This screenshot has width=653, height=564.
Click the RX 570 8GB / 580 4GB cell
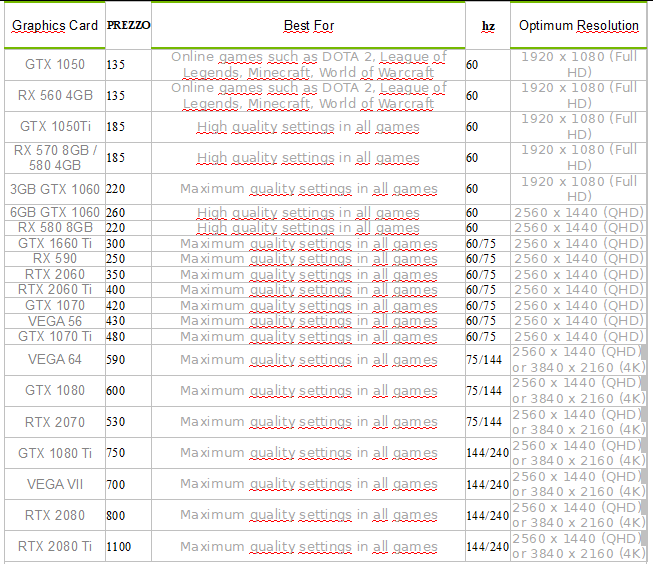tap(55, 157)
